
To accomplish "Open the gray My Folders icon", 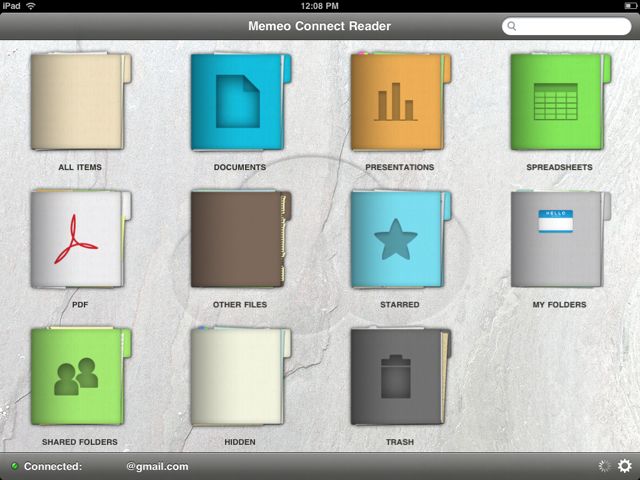I will point(561,239).
